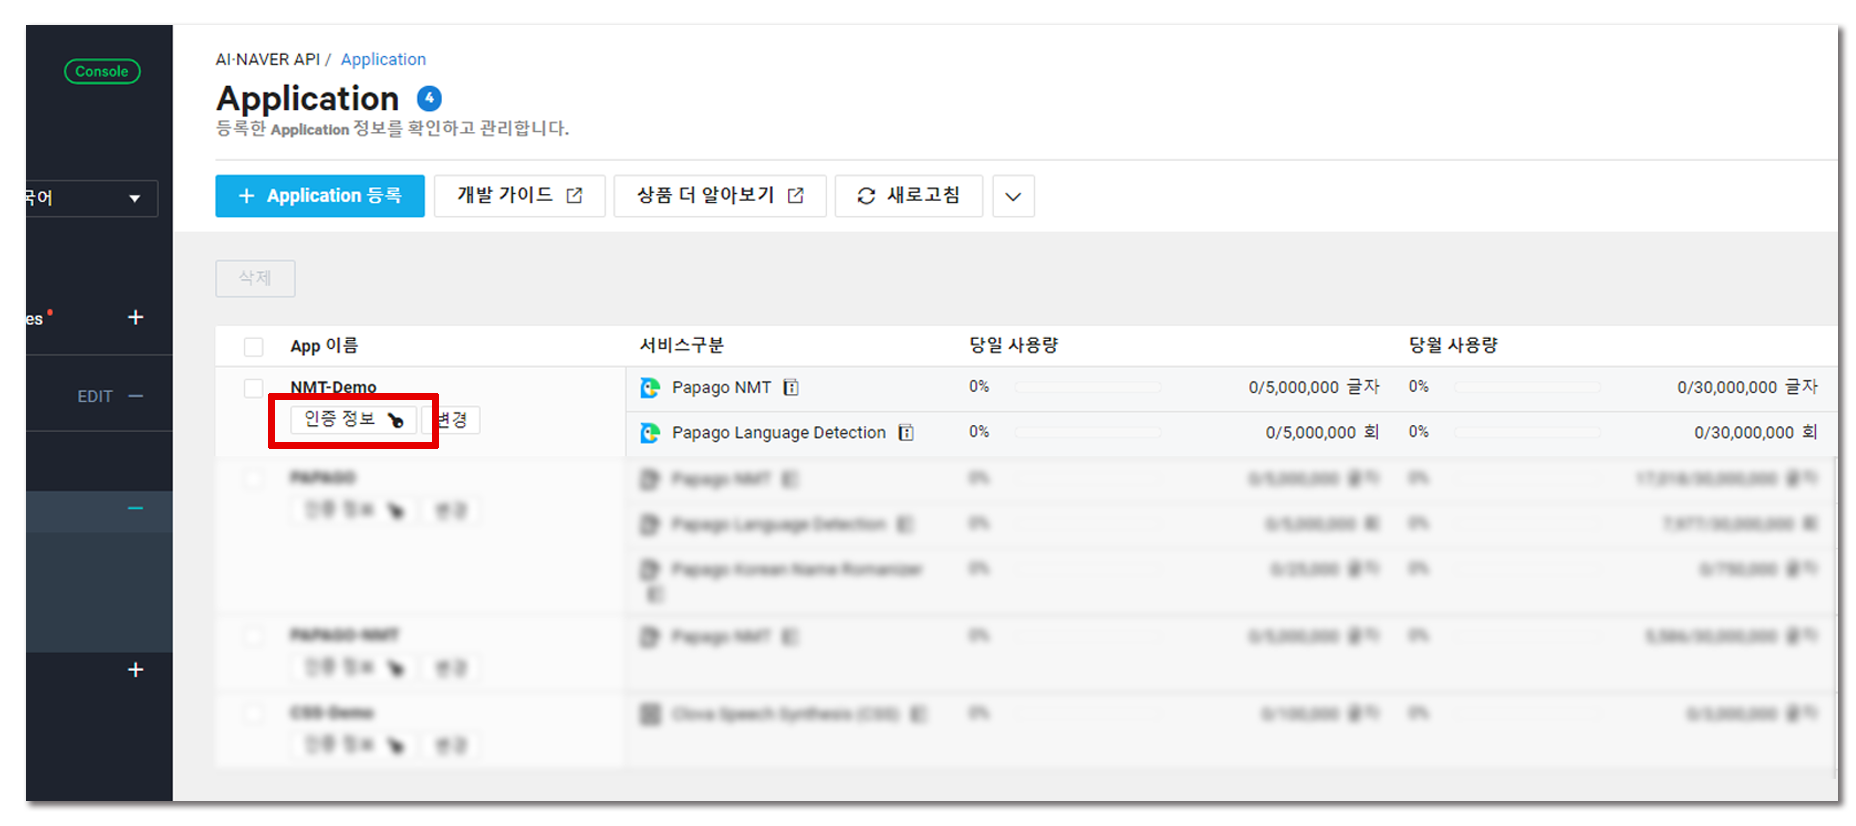Click the 새로고침 refresh button
The width and height of the screenshot is (1856, 826).
pos(909,196)
